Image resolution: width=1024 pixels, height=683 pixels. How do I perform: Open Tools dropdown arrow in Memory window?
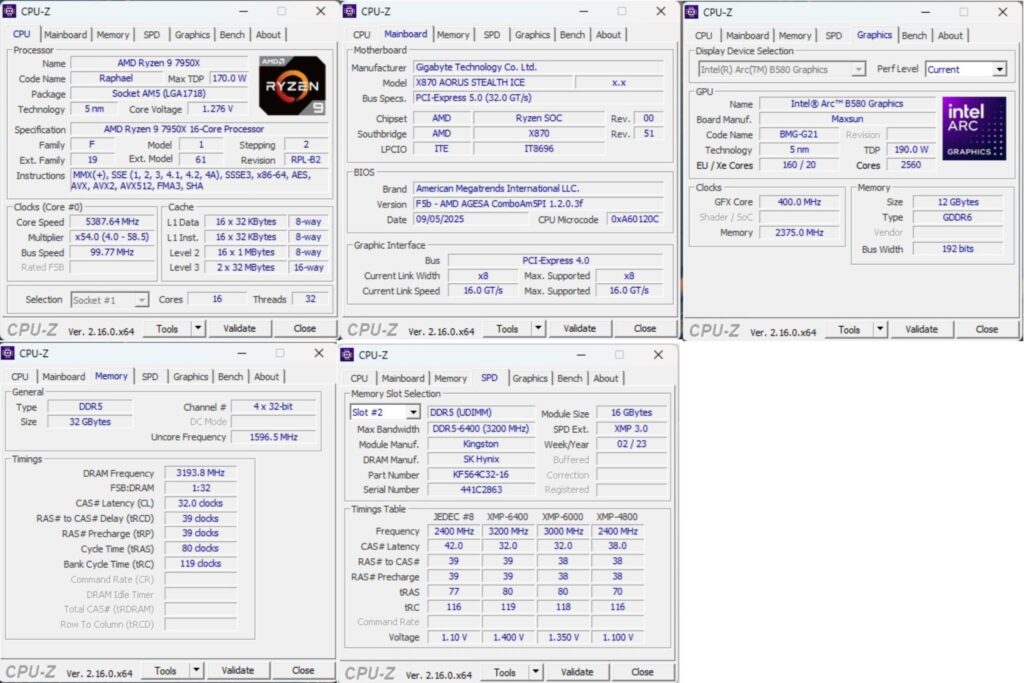[x=196, y=670]
